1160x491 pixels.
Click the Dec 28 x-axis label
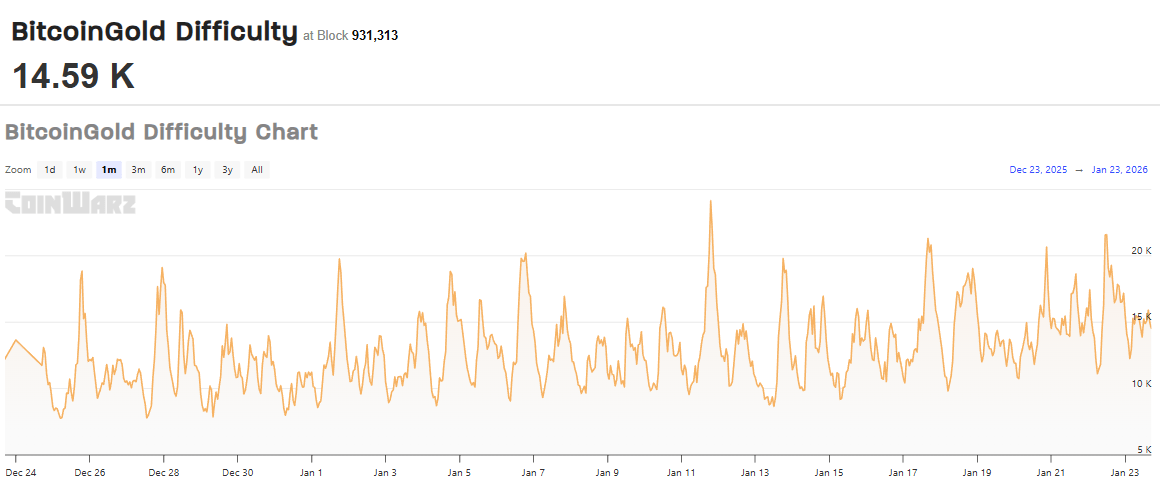click(x=163, y=472)
